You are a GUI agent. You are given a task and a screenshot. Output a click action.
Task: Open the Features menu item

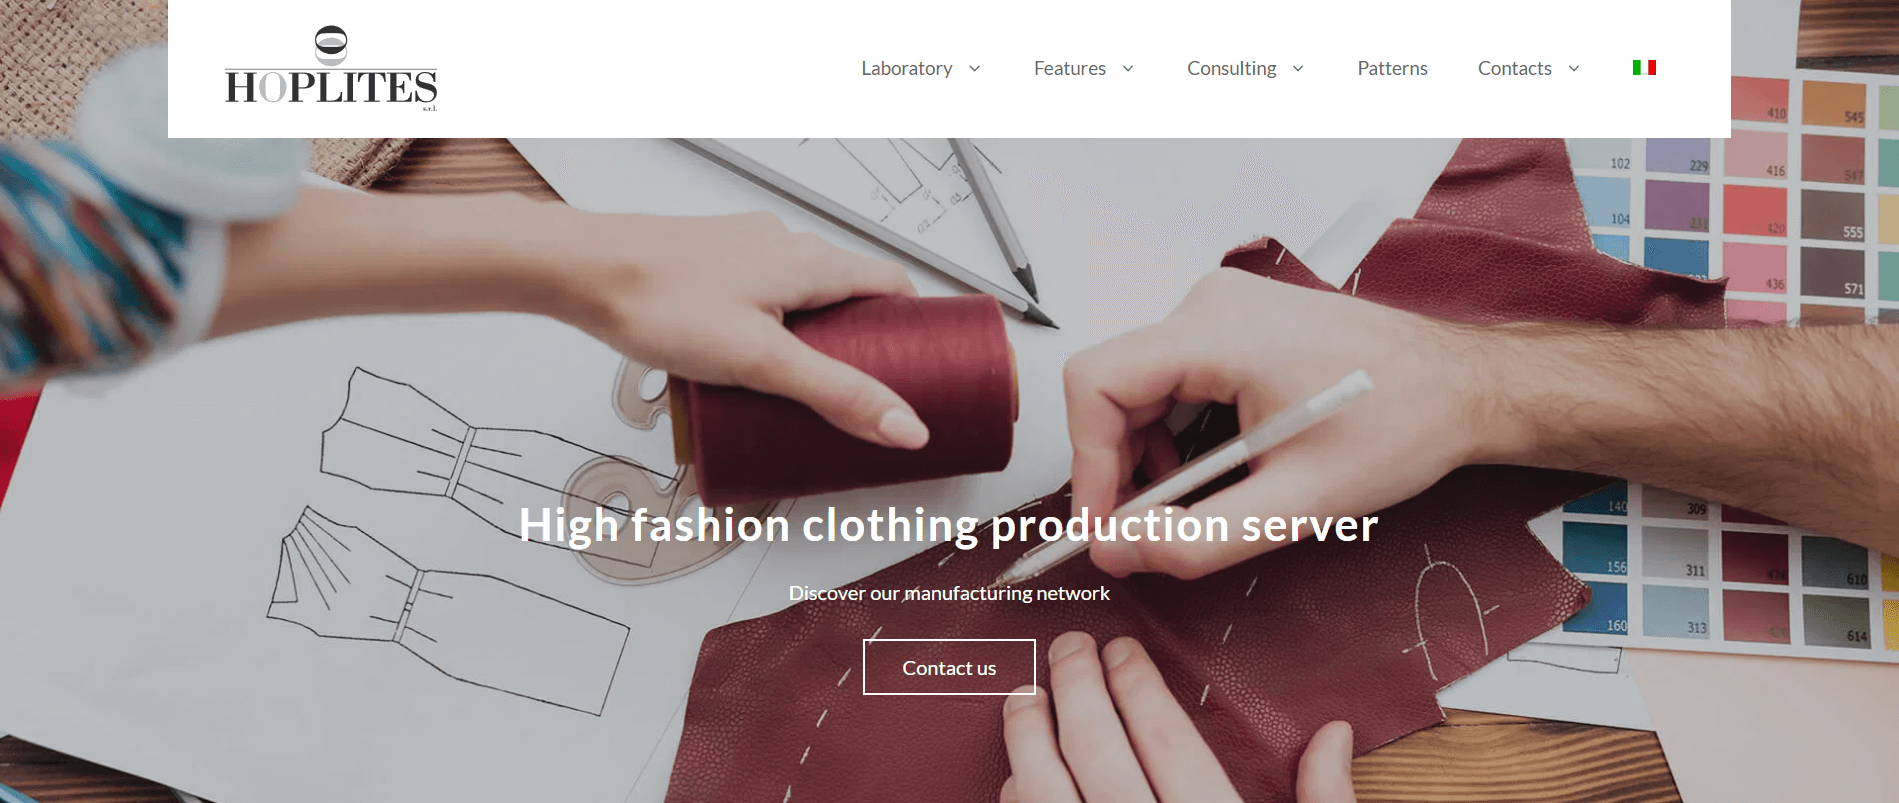click(1070, 68)
